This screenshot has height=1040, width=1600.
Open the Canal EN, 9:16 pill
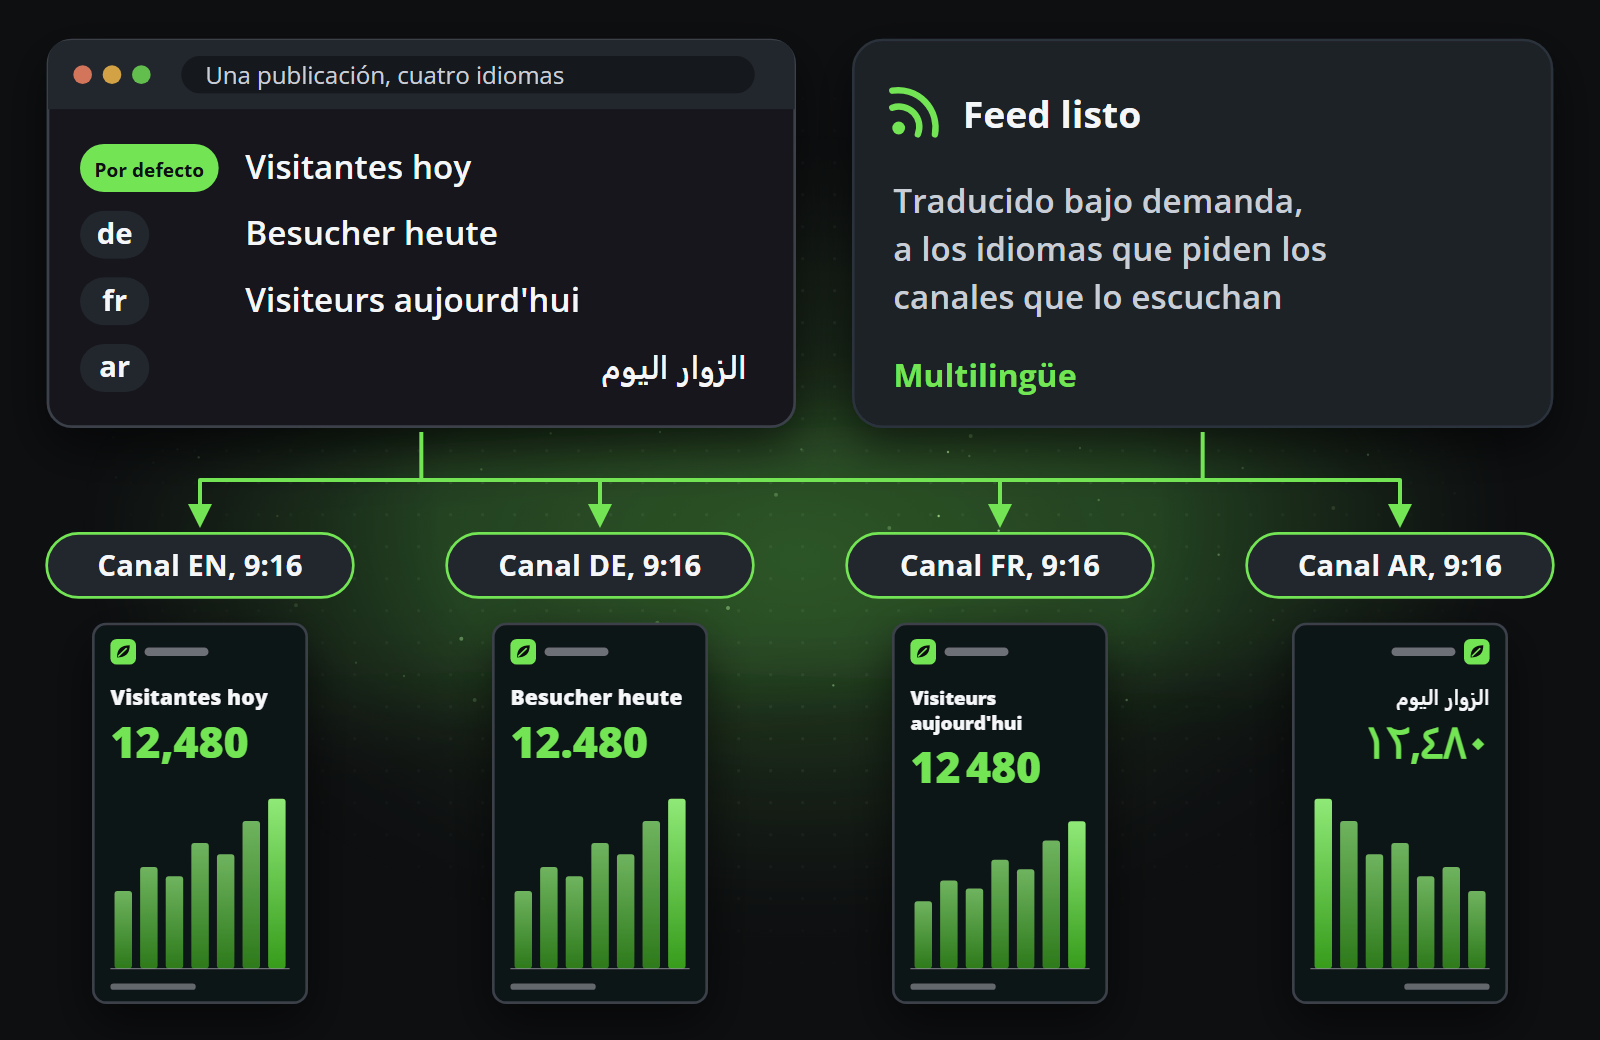[x=200, y=566]
